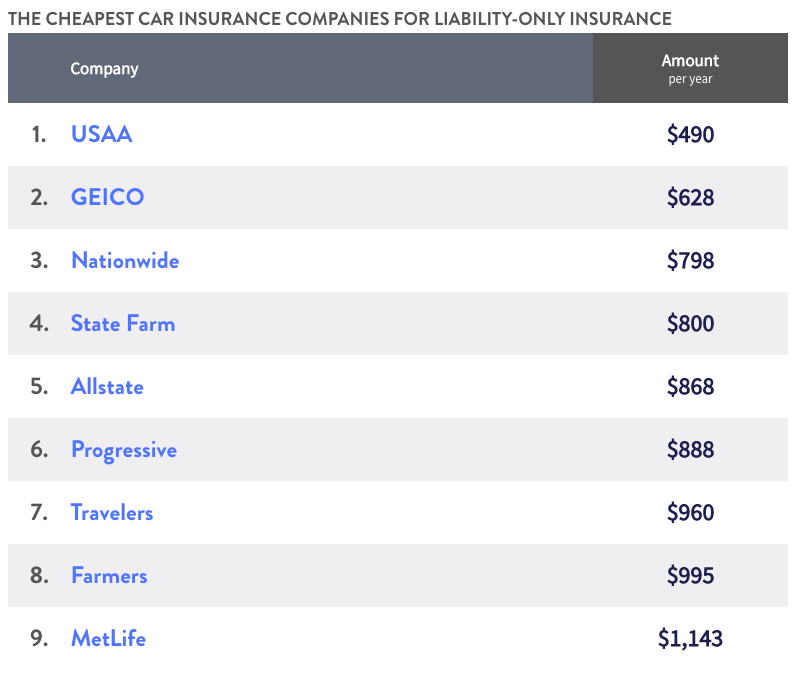Click the $800 State Farm amount
Screen dimensions: 800x684
690,323
